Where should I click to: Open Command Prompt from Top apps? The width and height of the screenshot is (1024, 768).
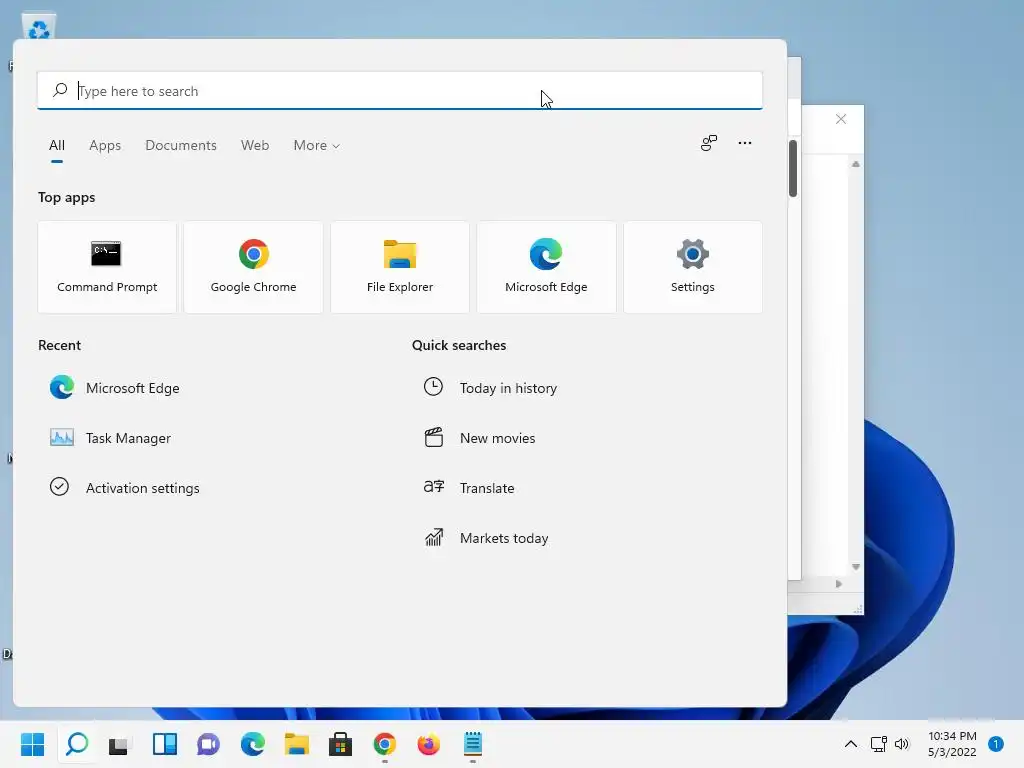tap(107, 267)
